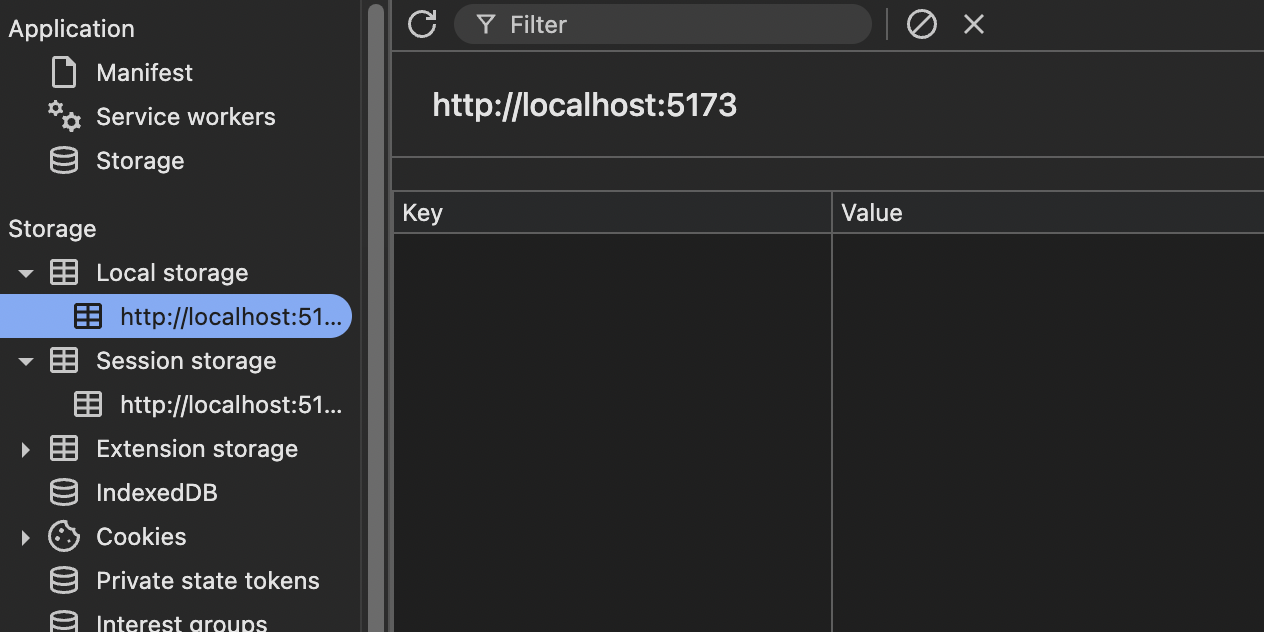Open Interest groups in sidebar
The image size is (1264, 632).
[x=181, y=623]
